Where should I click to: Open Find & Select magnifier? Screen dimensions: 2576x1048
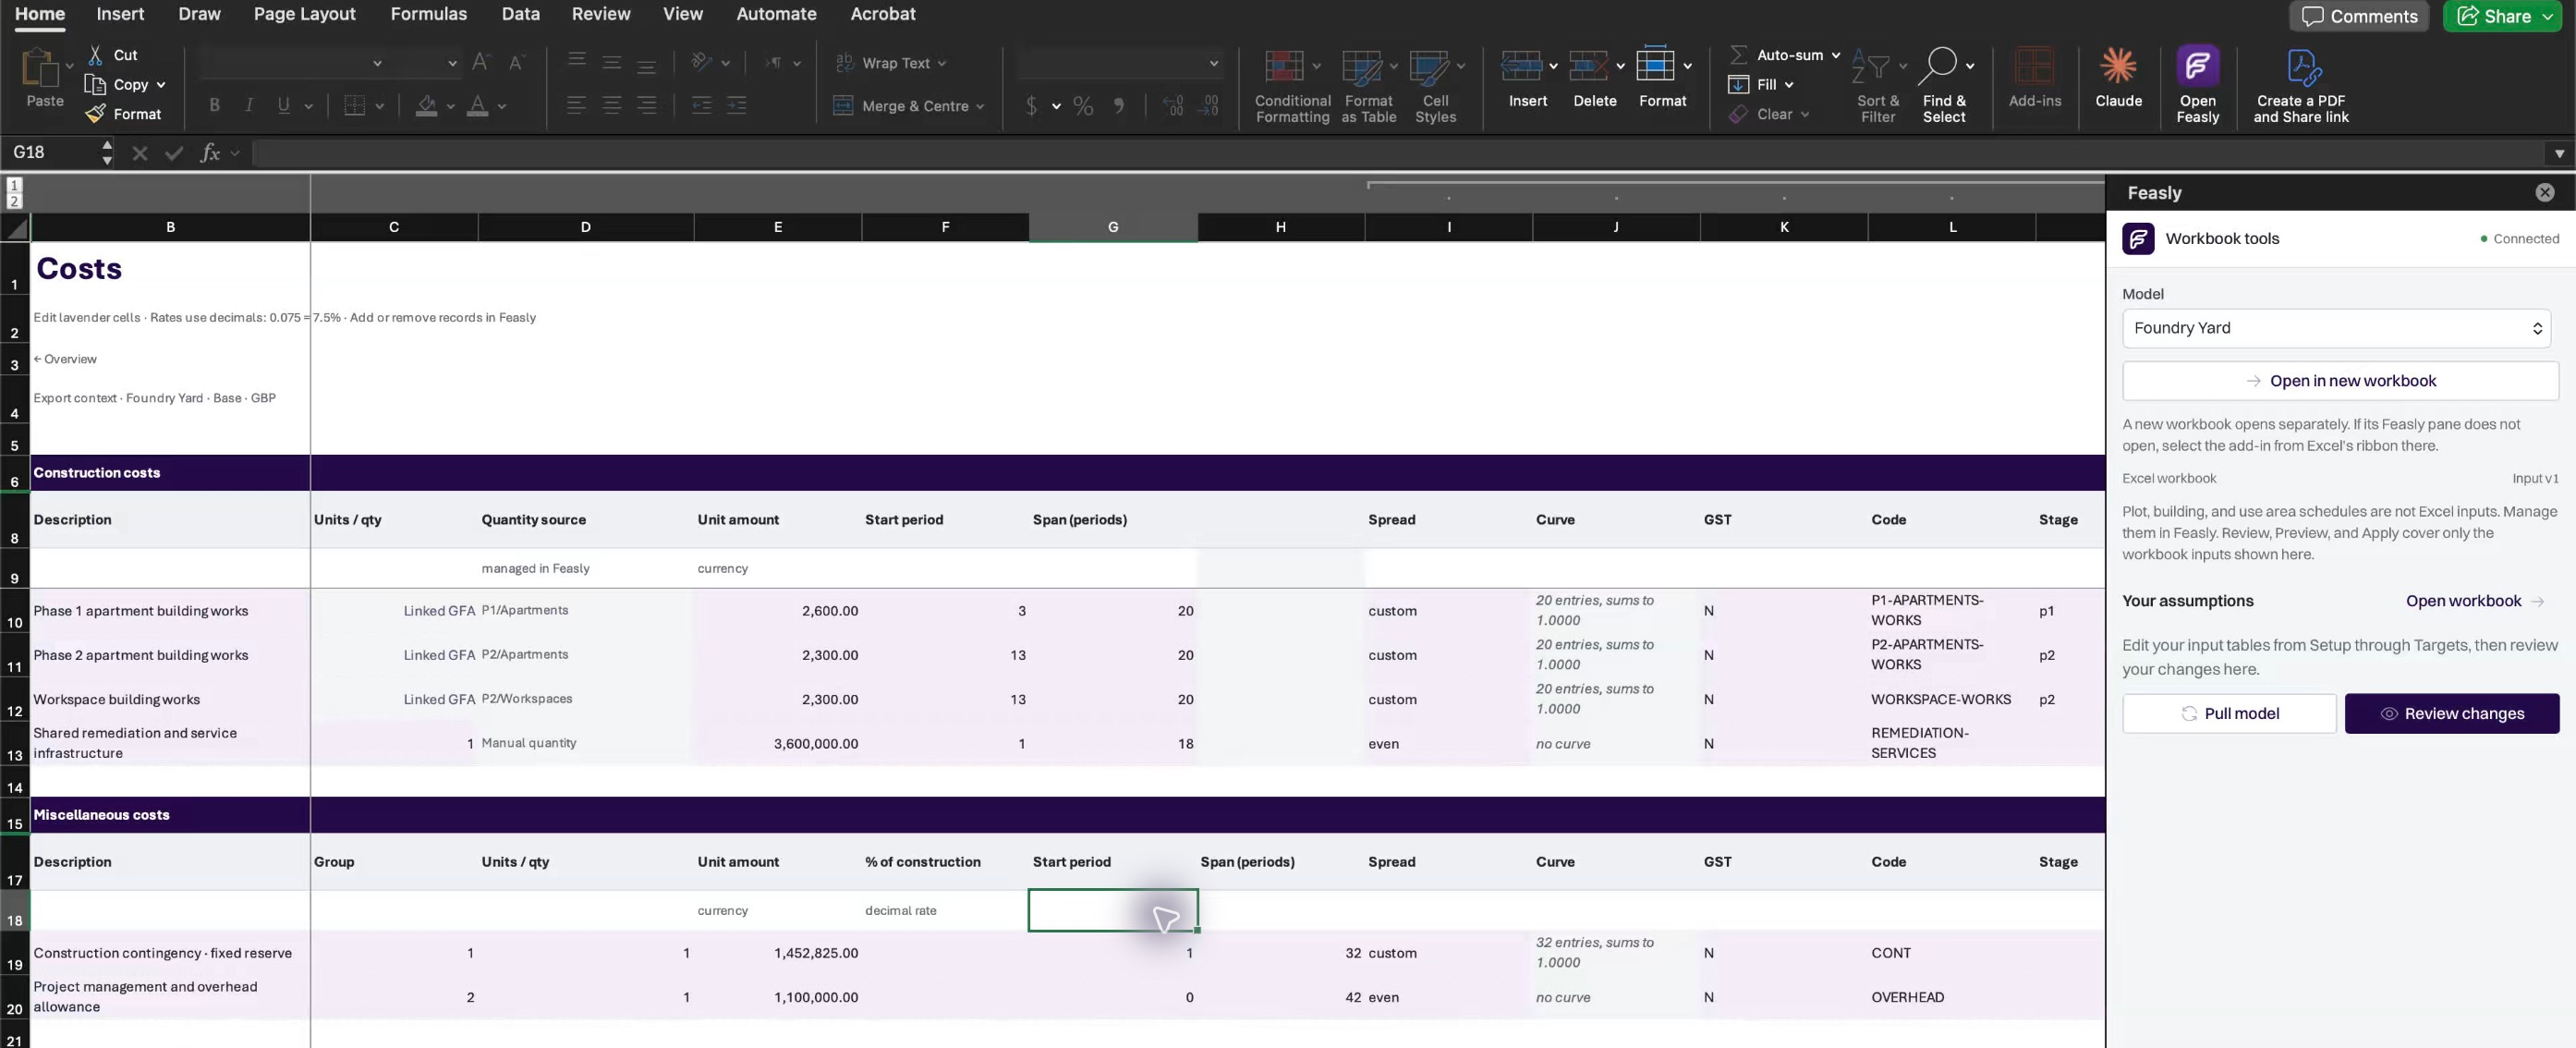tap(1937, 66)
